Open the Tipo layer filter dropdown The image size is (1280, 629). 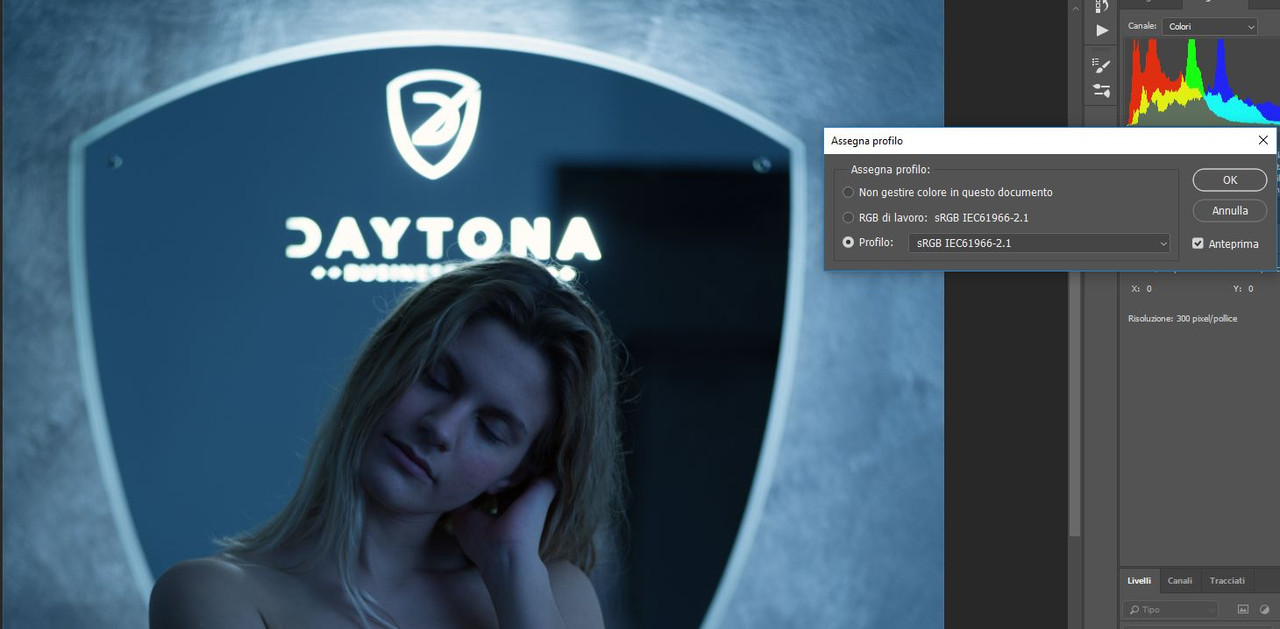[1172, 609]
